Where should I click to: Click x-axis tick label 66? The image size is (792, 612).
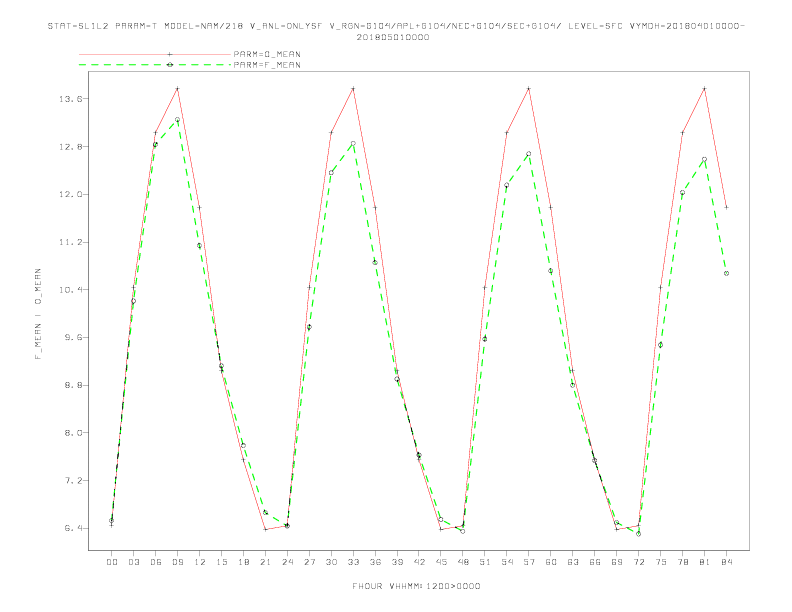tap(595, 562)
